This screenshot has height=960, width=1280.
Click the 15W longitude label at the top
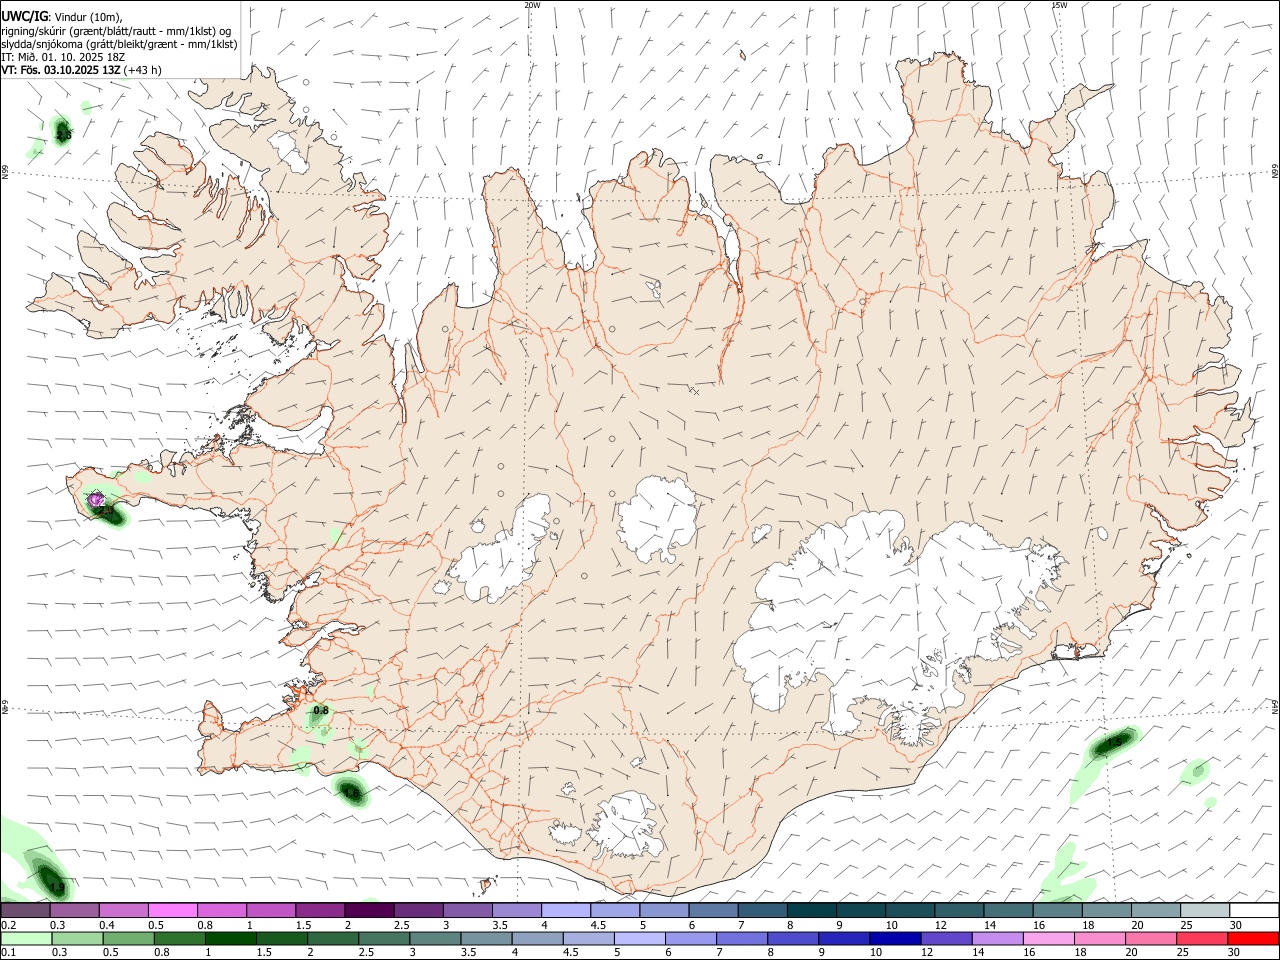(1059, 5)
